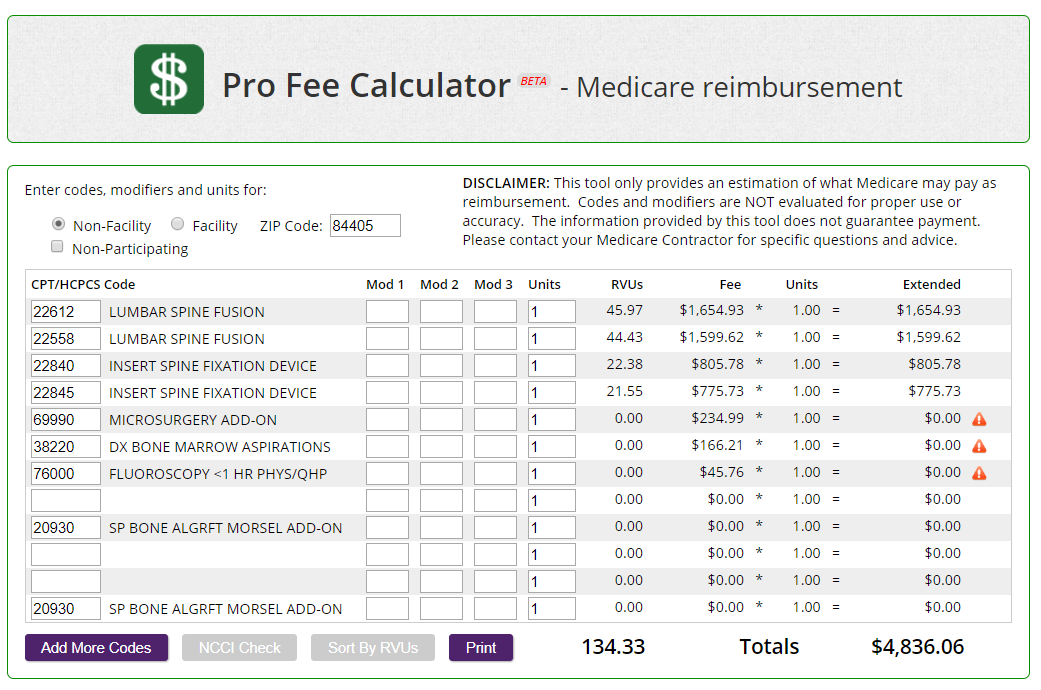Click the Extended amount $775.73 for 22845
Screen dimensions: 1041x690
935,391
